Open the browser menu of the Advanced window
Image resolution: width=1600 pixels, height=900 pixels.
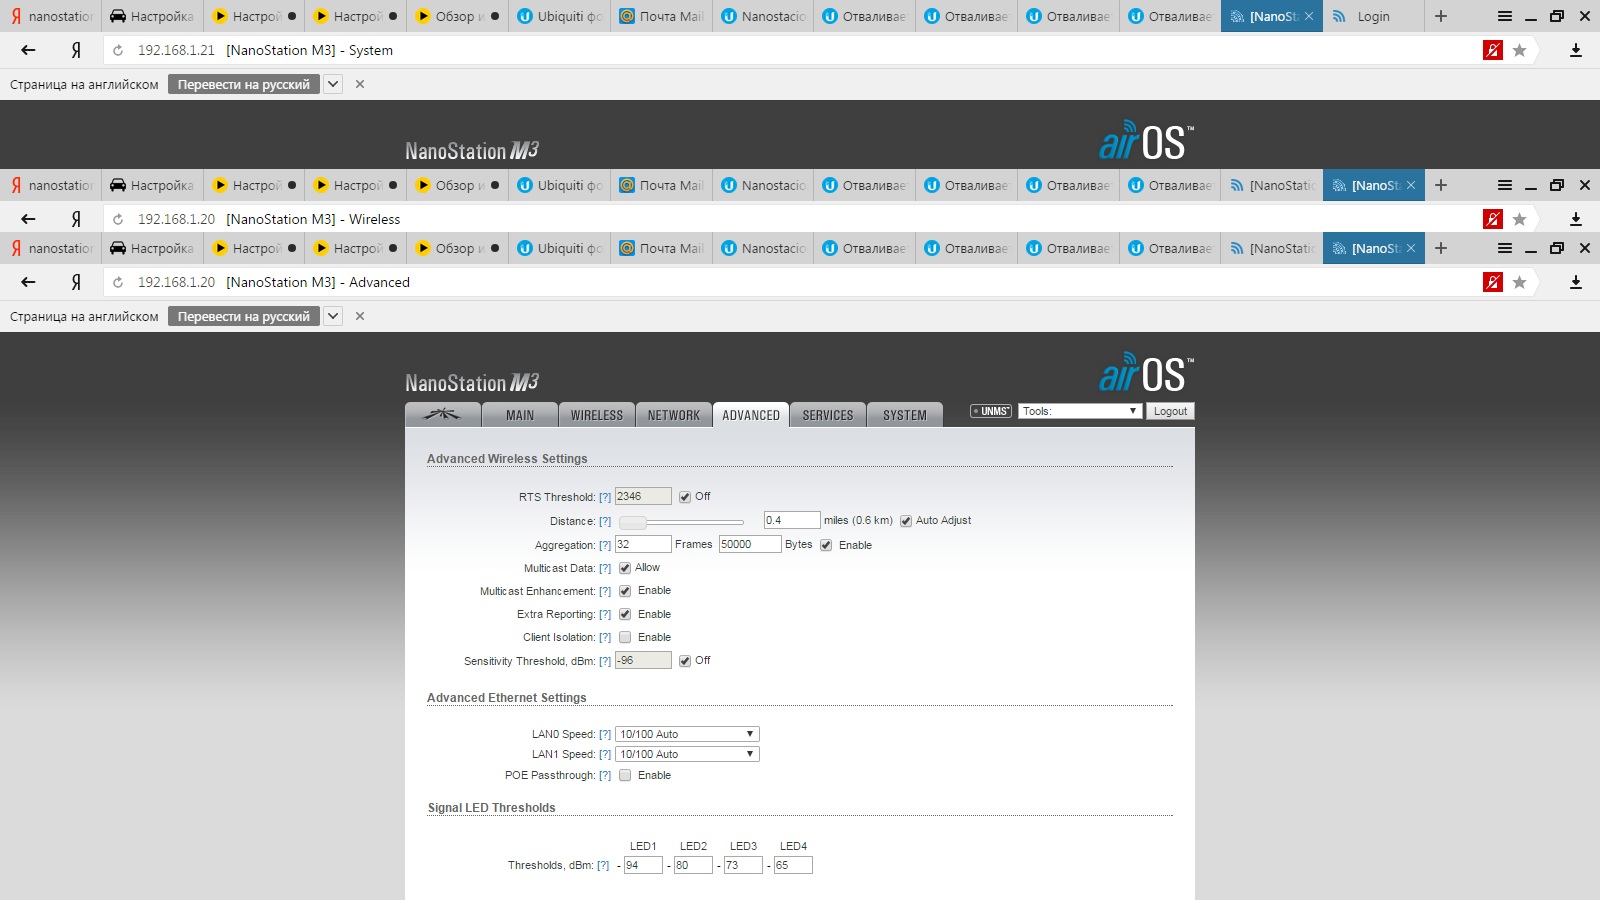pyautogui.click(x=1504, y=248)
